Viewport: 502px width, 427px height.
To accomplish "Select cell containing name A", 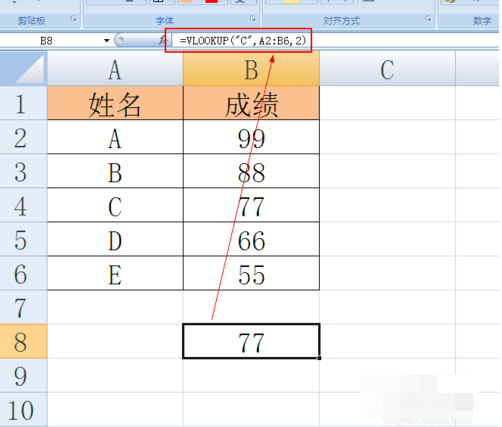I will 115,137.
